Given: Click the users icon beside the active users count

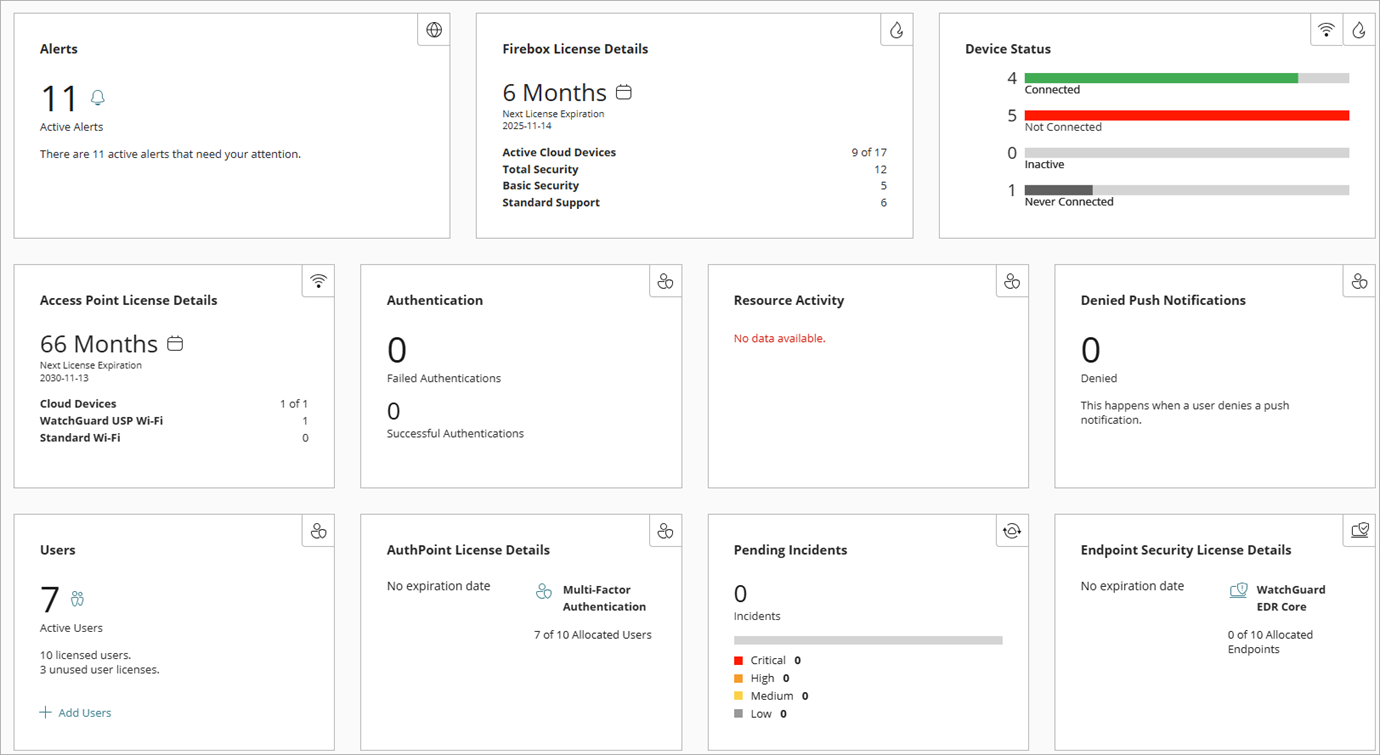Looking at the screenshot, I should (76, 597).
